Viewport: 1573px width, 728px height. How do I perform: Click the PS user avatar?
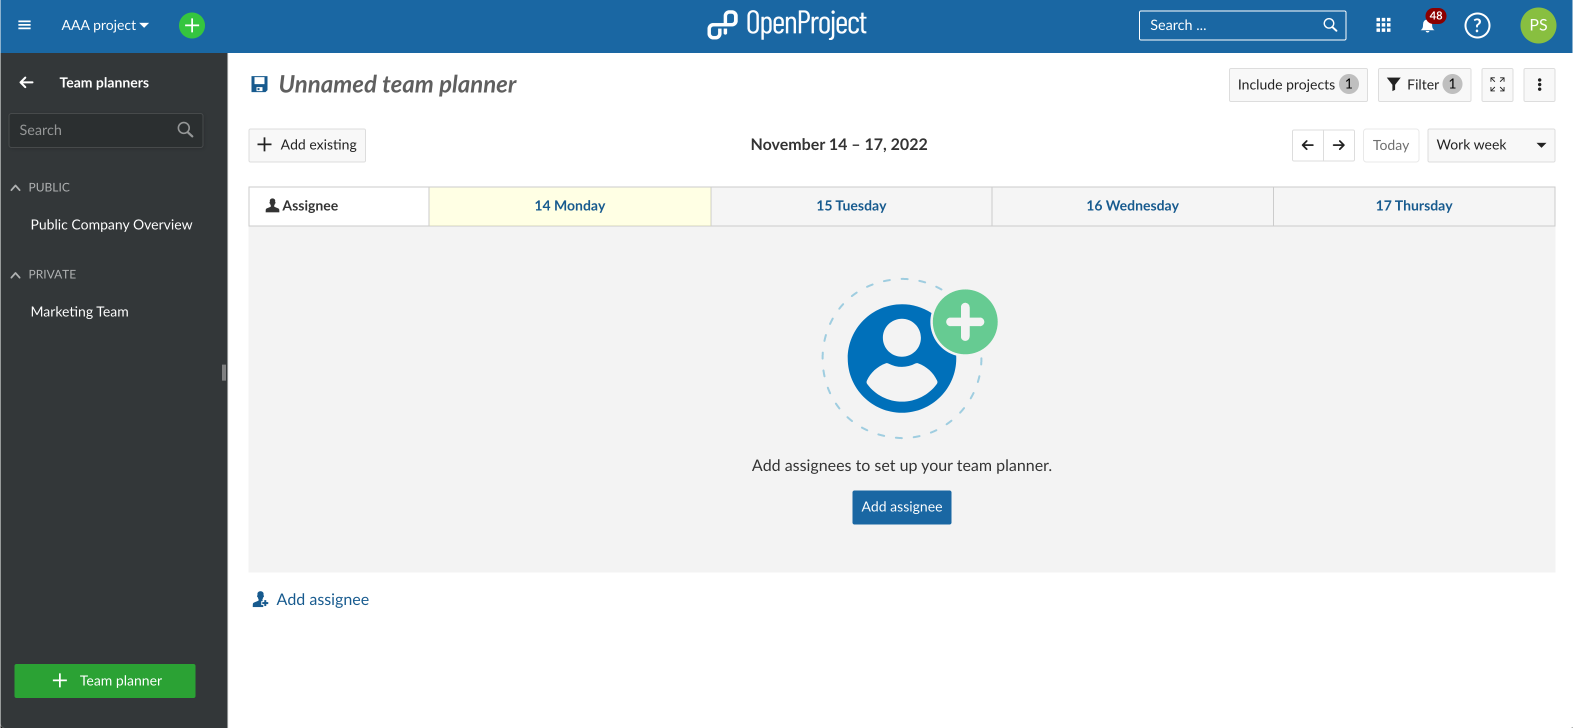click(x=1538, y=25)
